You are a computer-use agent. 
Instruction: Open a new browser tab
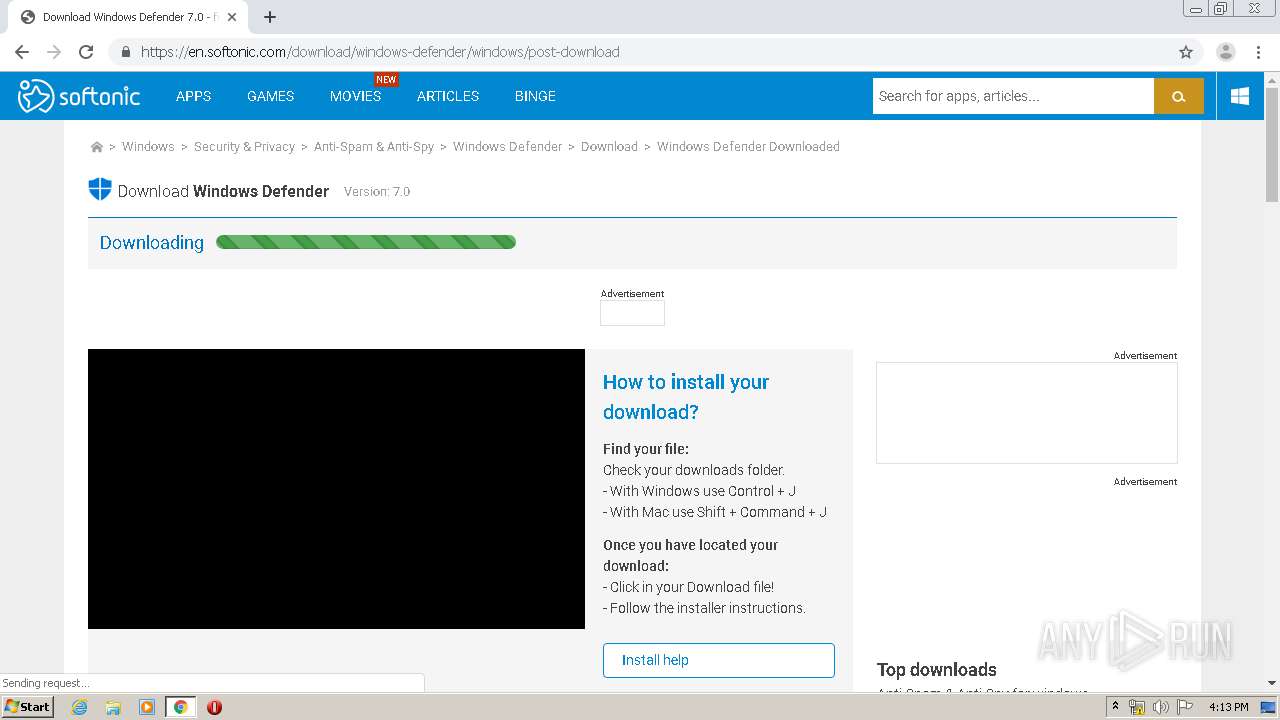(x=270, y=17)
